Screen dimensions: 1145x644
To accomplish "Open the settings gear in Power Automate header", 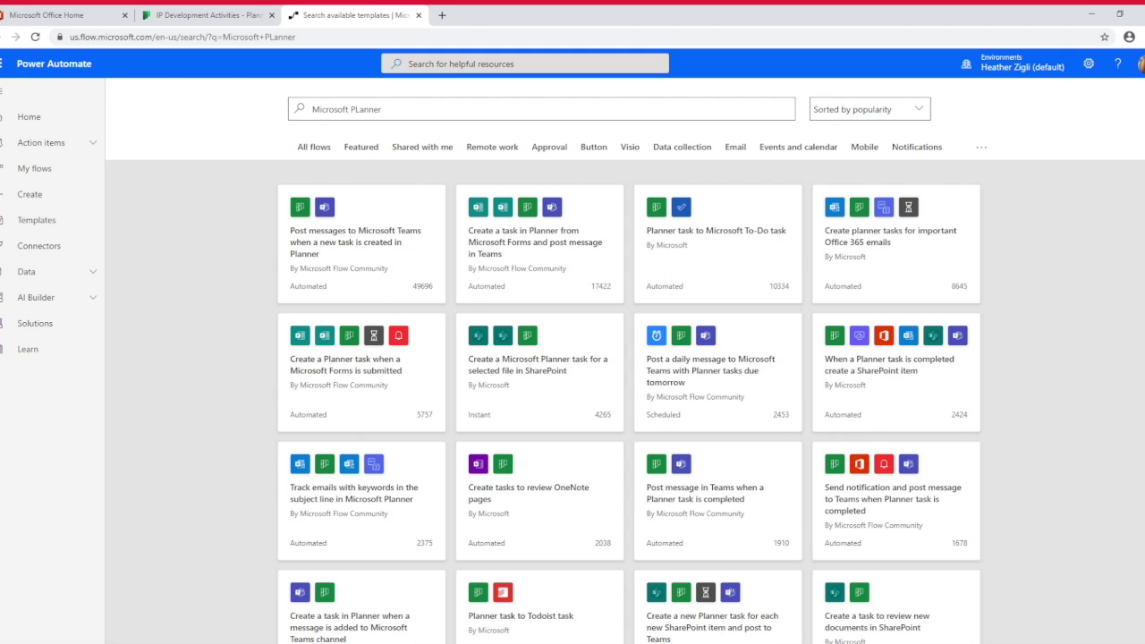I will (1088, 64).
